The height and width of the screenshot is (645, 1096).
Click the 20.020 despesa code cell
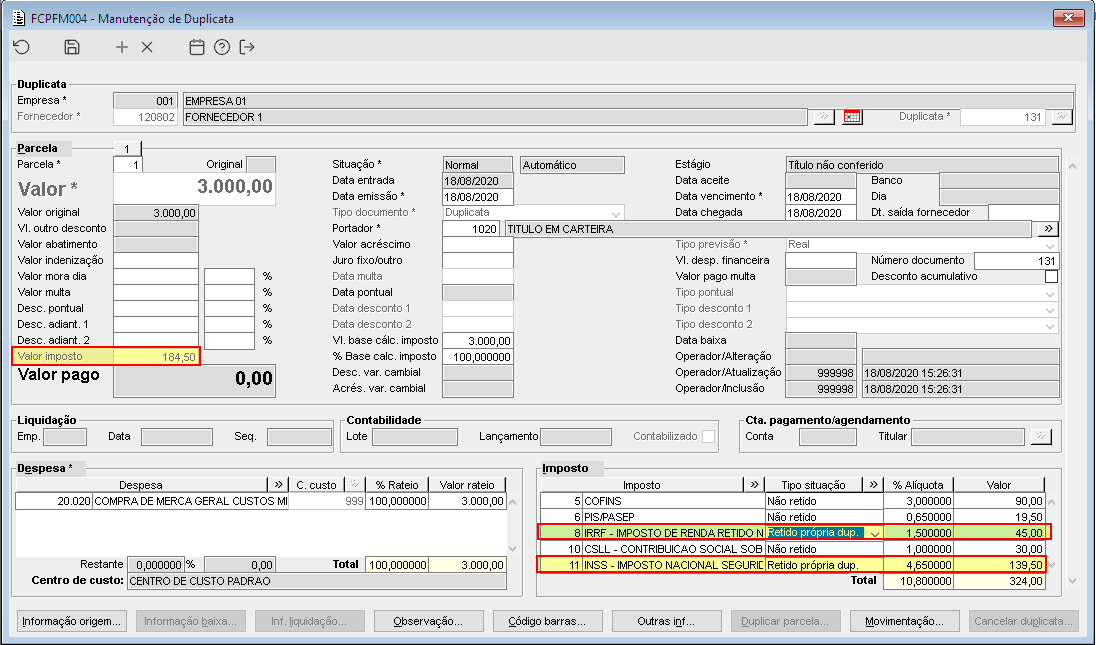tap(54, 501)
